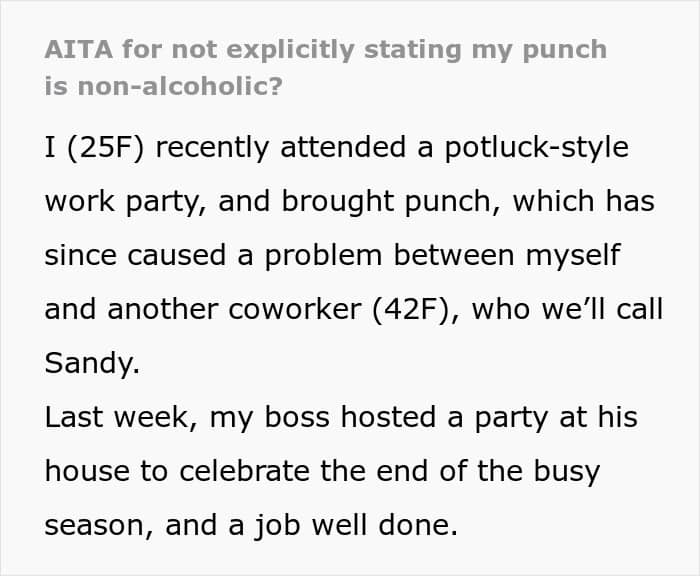
Task: Click 'work party' in the first paragraph
Action: pyautogui.click(x=121, y=202)
